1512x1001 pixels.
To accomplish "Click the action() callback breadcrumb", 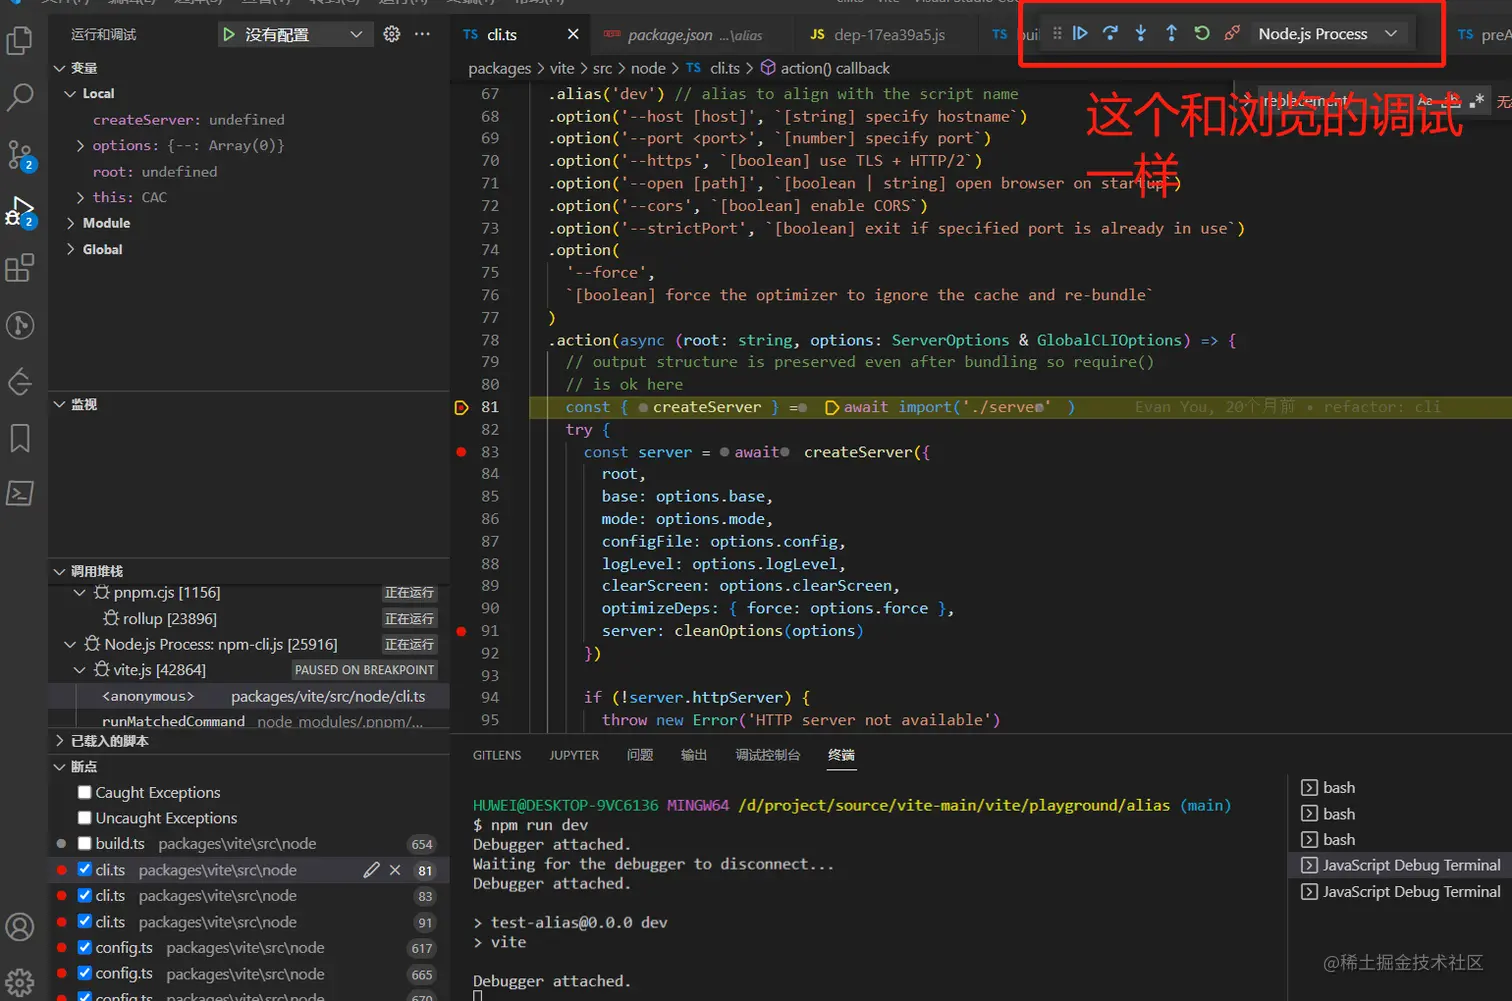I will 825,68.
